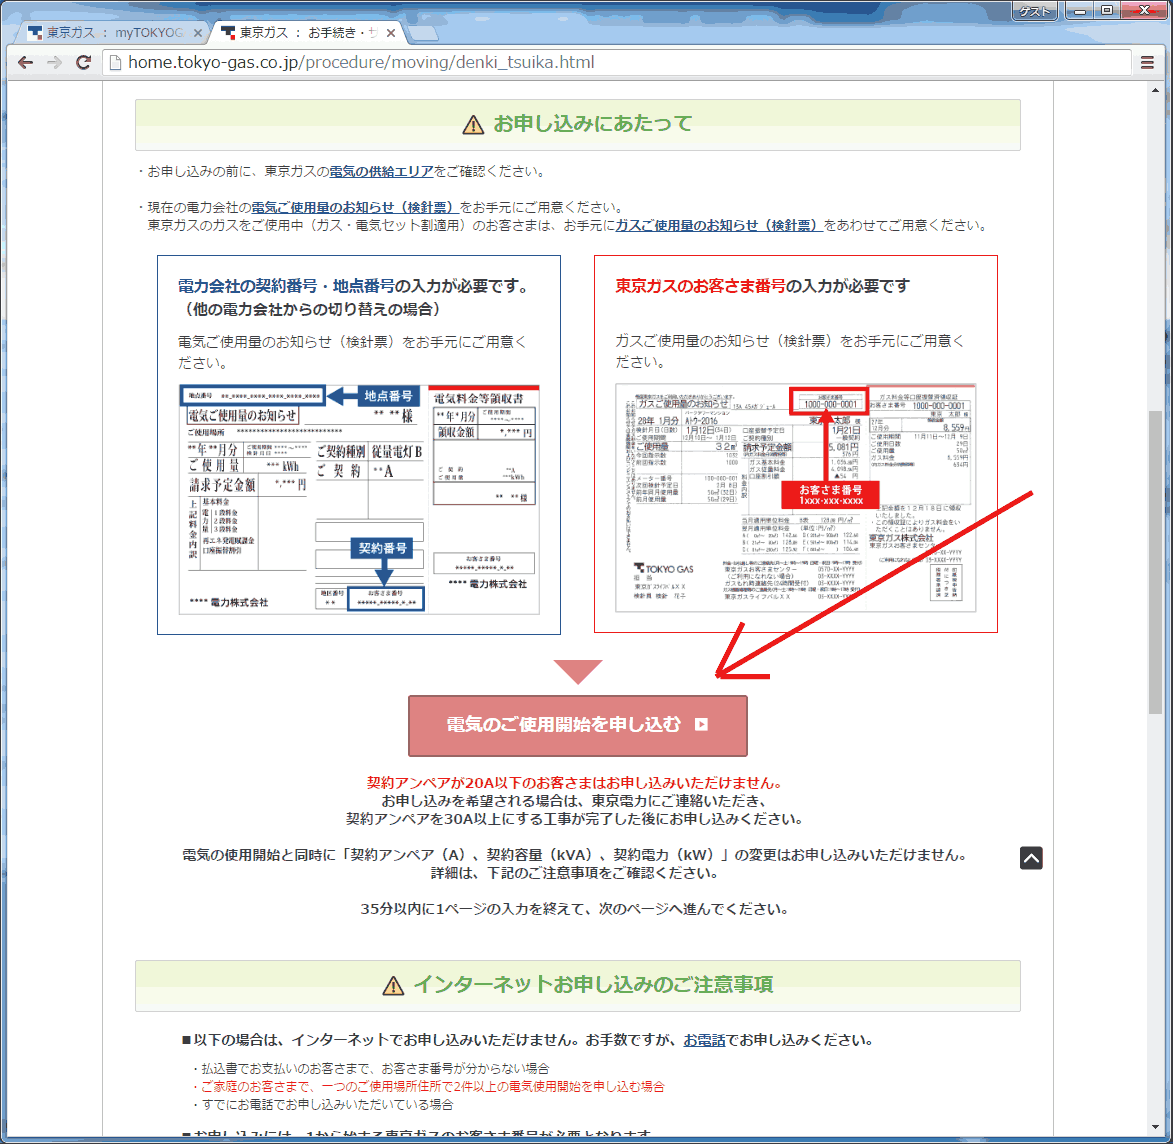
Task: Switch to the 東京ガス myTOKYOGAS tab
Action: tap(112, 33)
